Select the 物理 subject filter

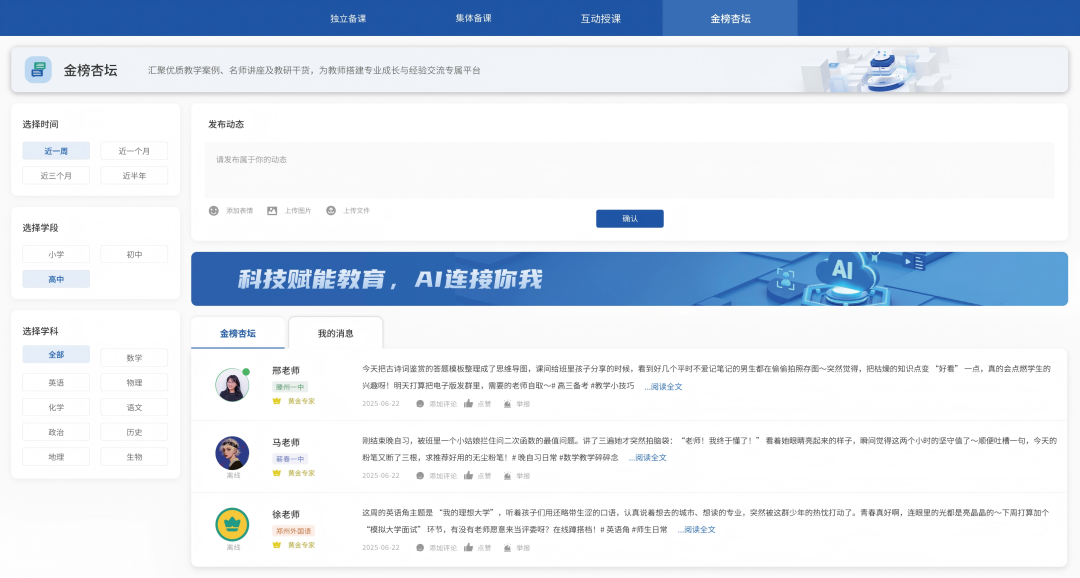click(134, 382)
